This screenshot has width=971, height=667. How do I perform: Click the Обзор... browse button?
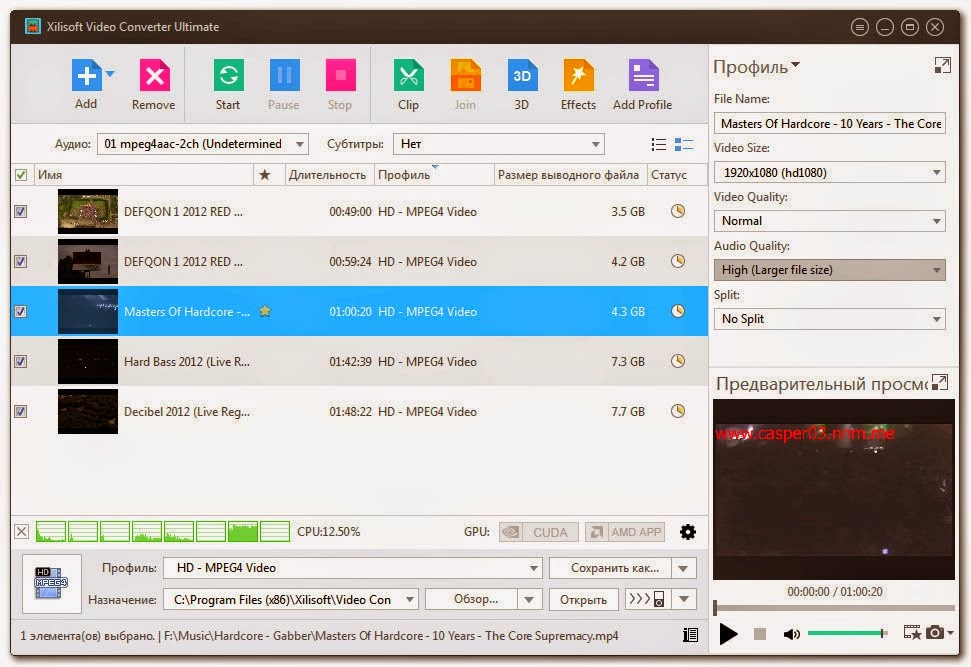tap(471, 599)
